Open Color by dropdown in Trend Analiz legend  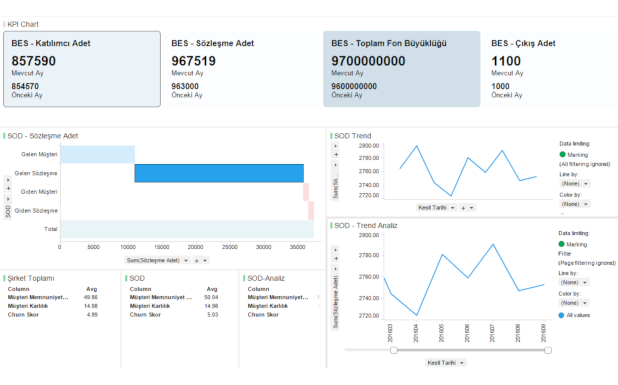pyautogui.click(x=573, y=303)
